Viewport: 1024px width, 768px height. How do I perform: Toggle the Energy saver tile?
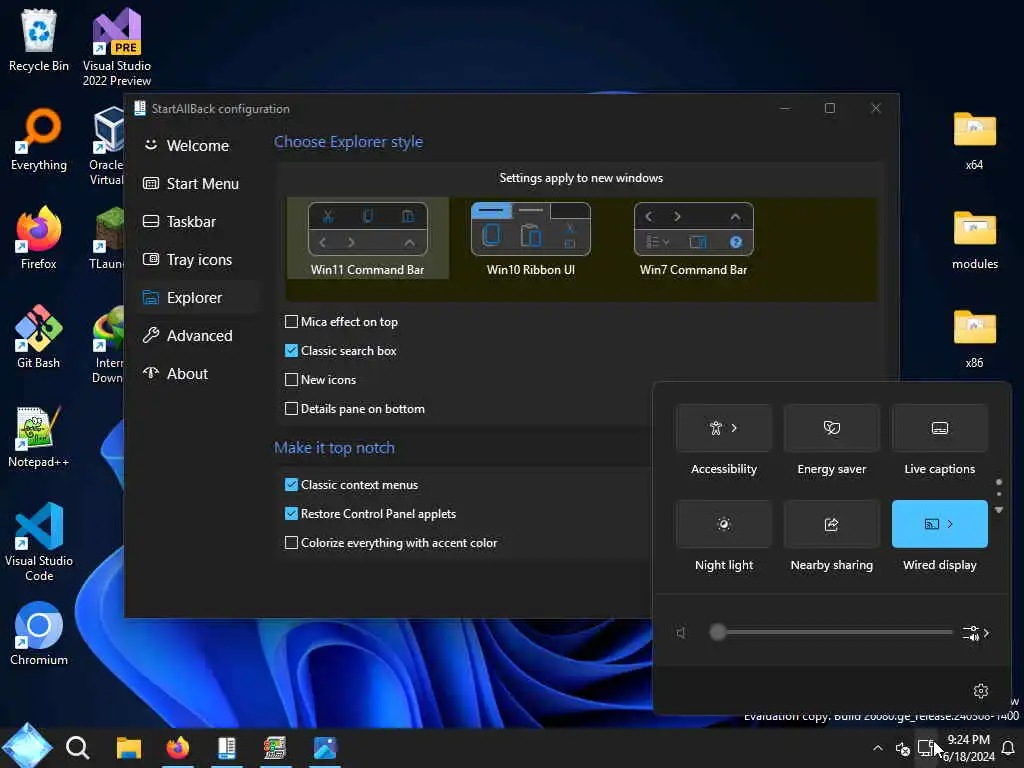click(x=831, y=428)
